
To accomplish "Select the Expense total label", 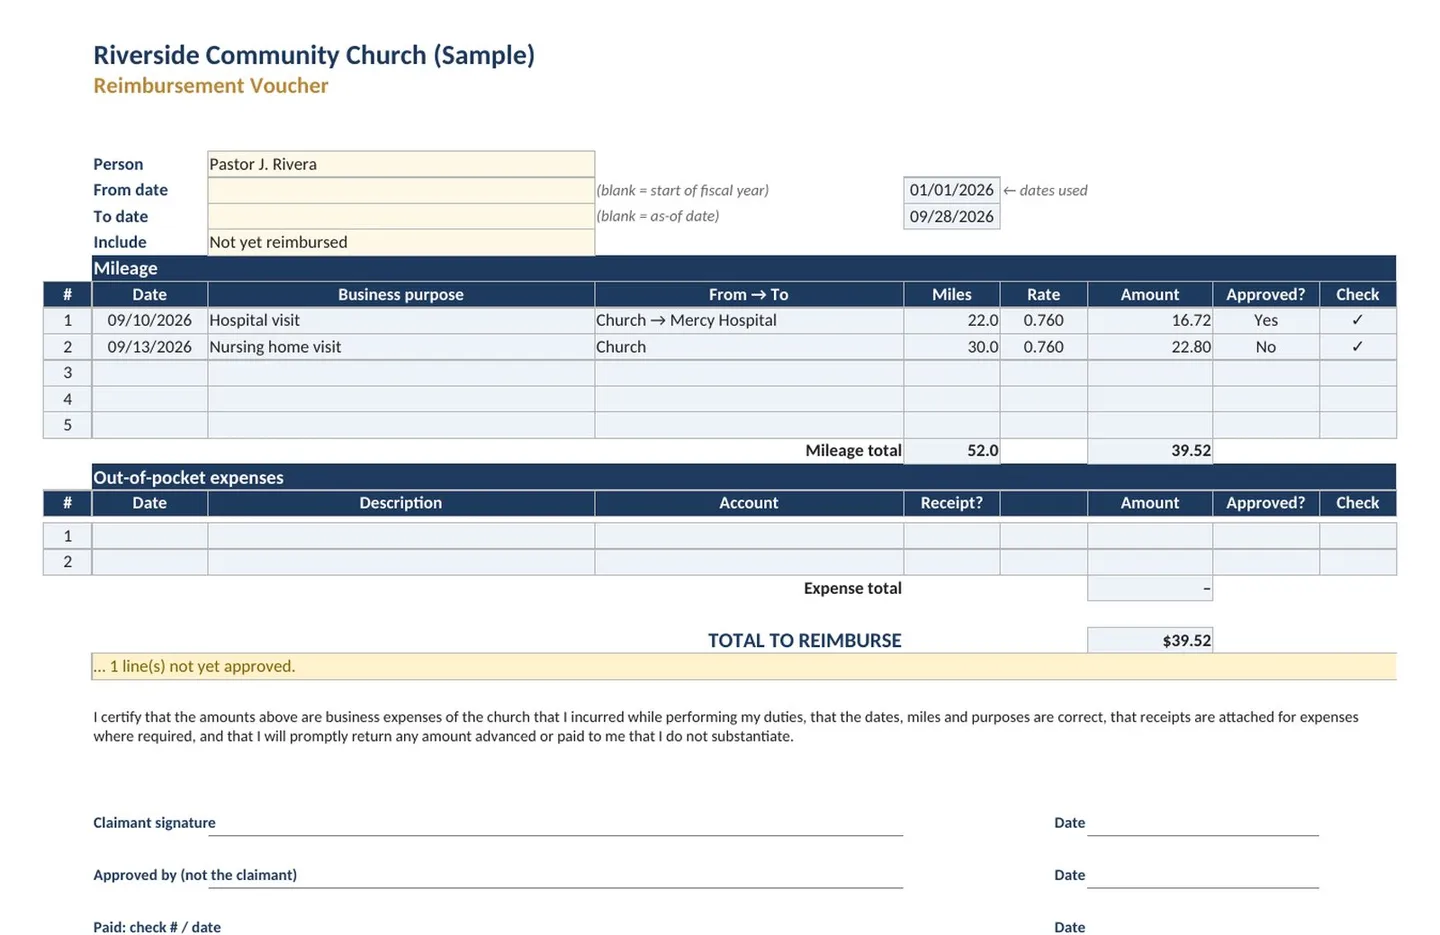I will (x=853, y=588).
